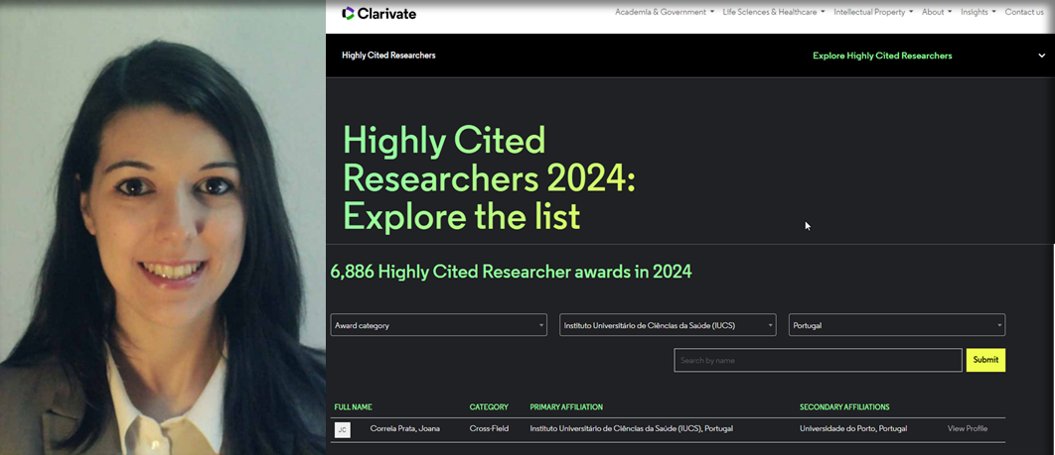Open the Portugal country dropdown
1055x455 pixels.
897,325
